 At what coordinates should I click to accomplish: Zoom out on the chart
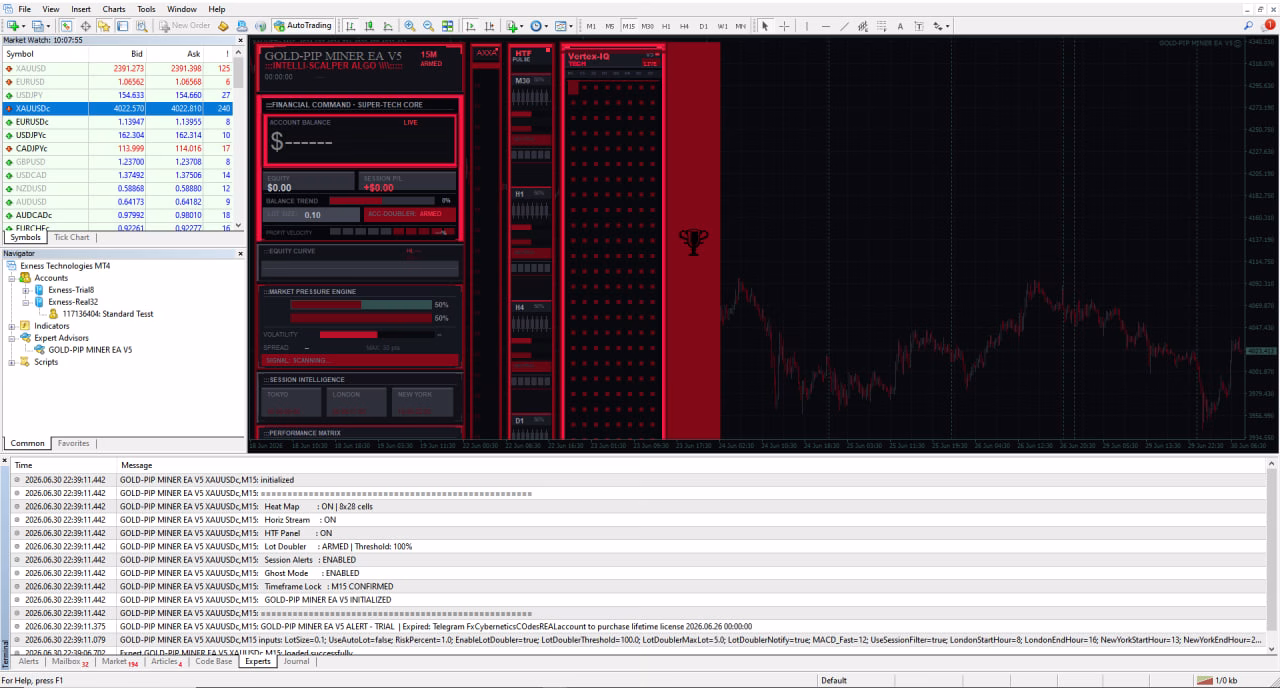point(428,25)
